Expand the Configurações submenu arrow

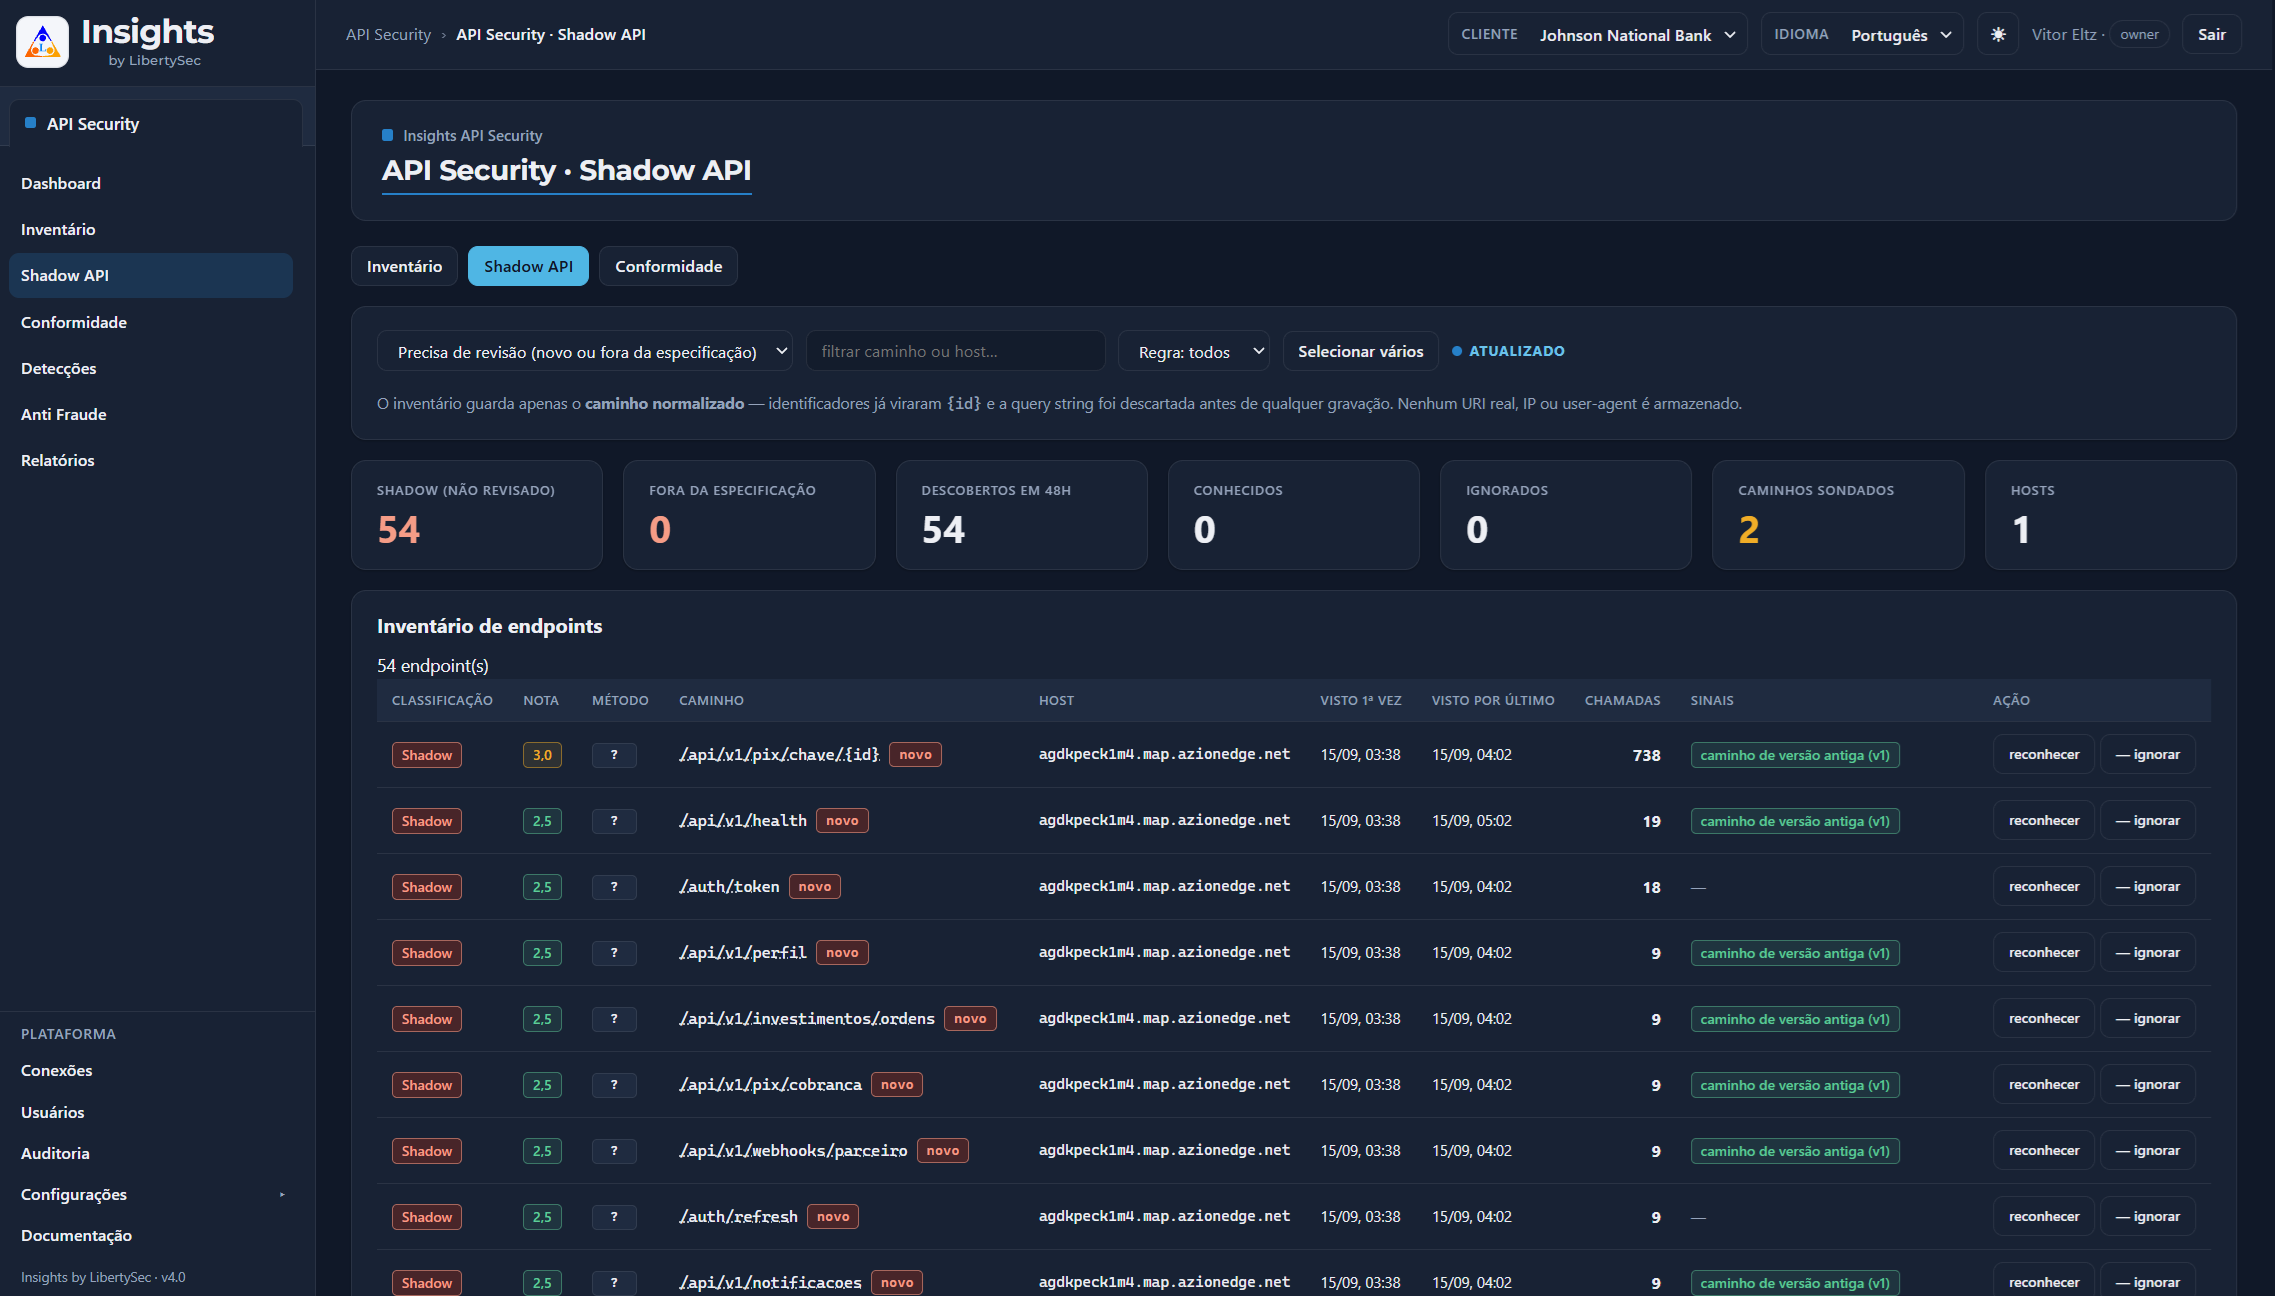[282, 1194]
